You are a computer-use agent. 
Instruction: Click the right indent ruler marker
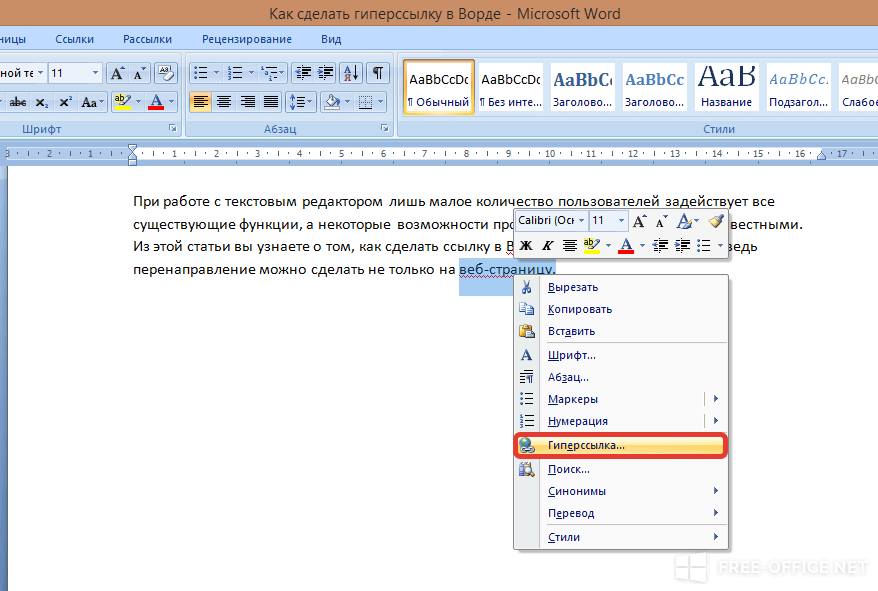pos(821,155)
